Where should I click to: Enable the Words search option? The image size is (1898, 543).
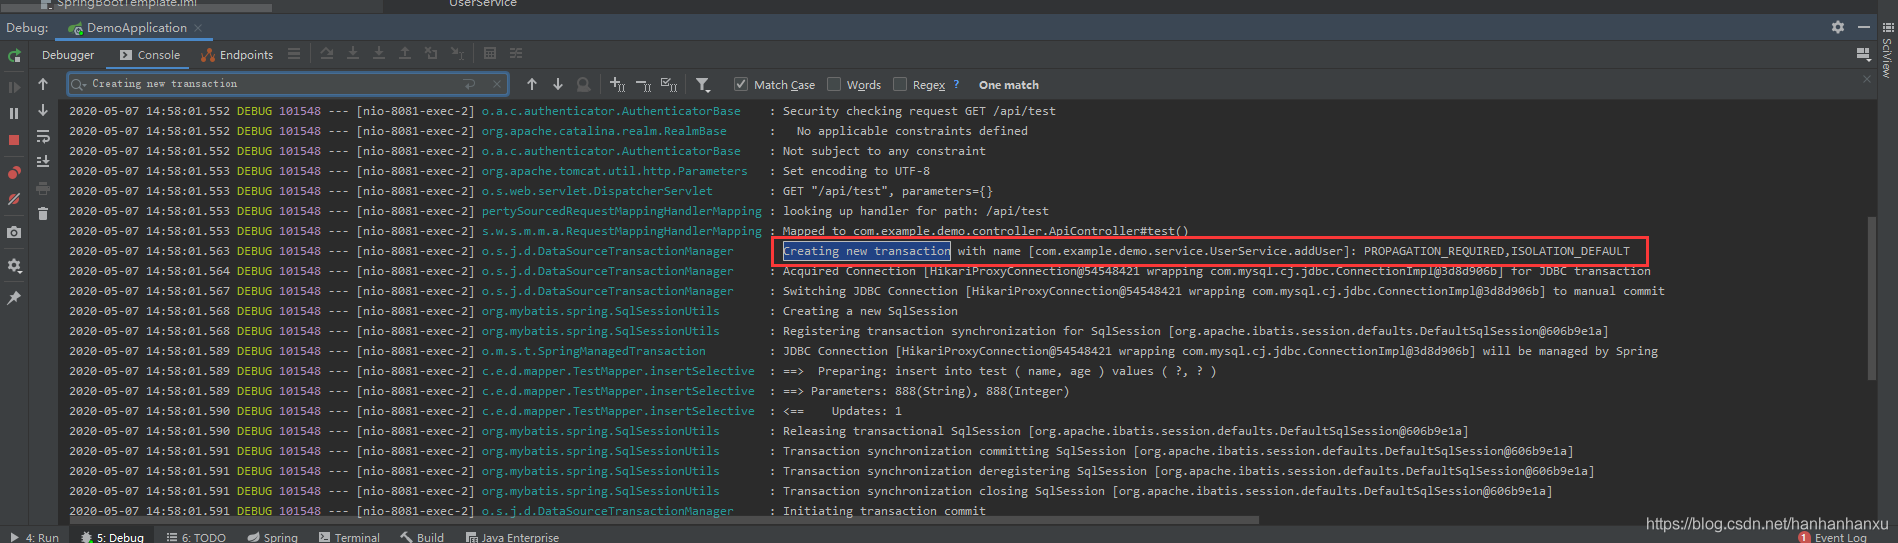coord(834,85)
